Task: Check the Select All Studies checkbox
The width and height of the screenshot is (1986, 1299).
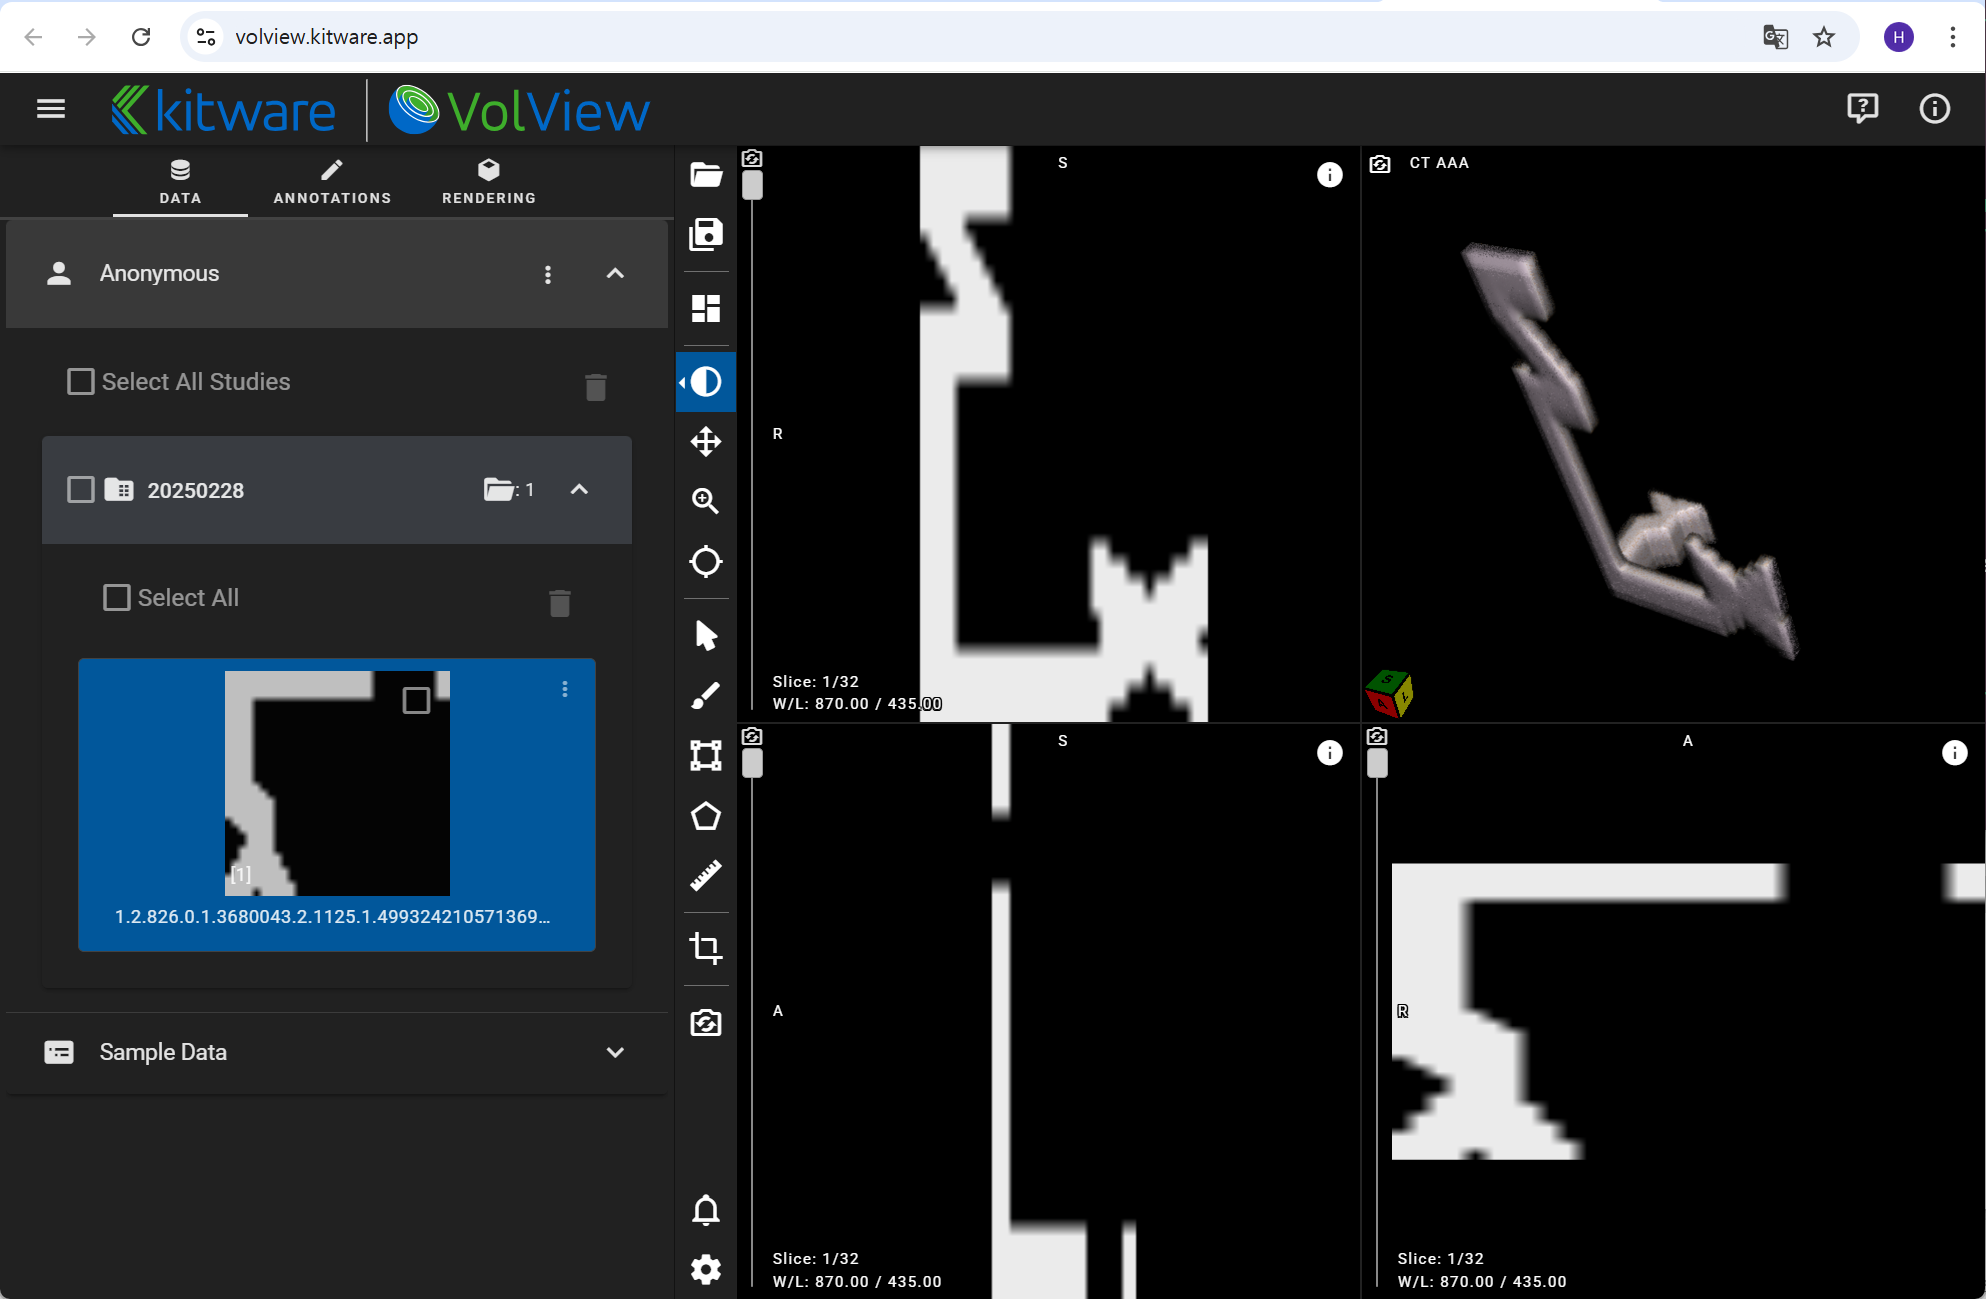Action: [81, 382]
